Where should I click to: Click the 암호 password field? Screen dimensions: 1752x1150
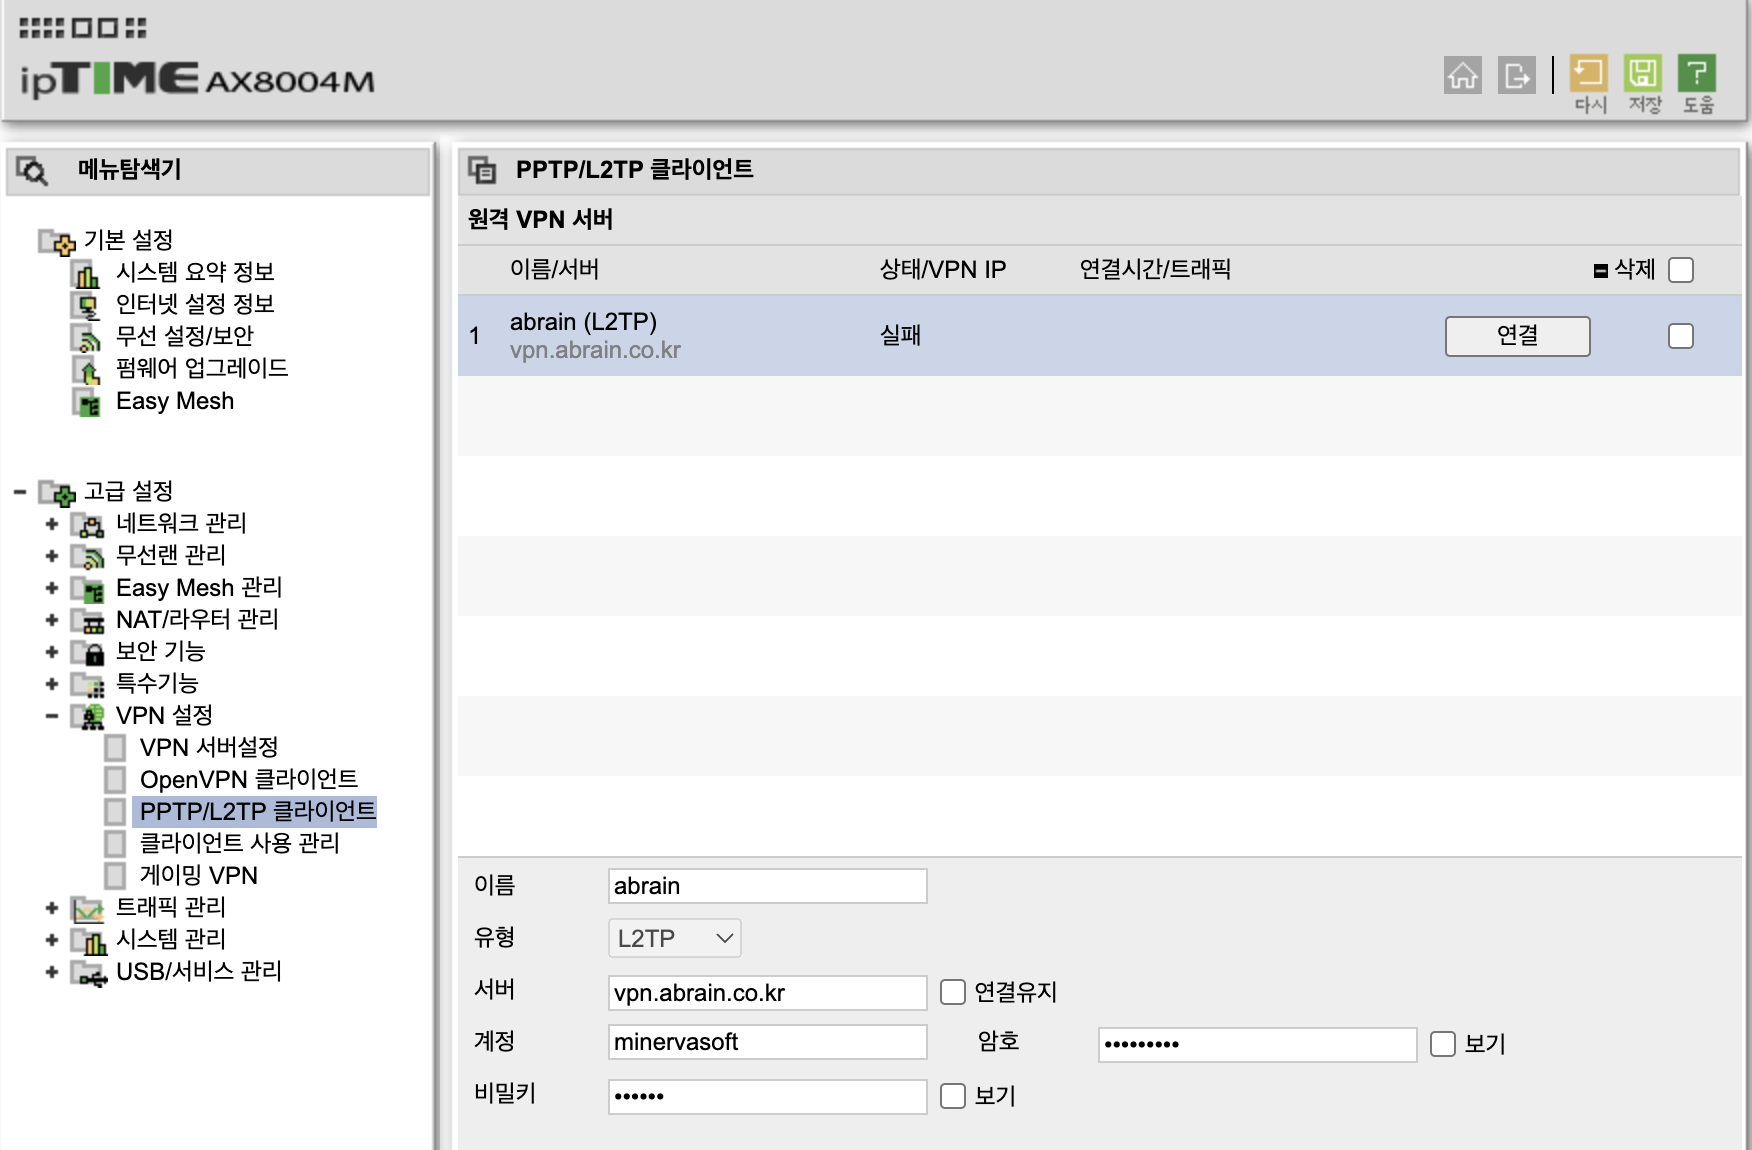[x=1258, y=1045]
